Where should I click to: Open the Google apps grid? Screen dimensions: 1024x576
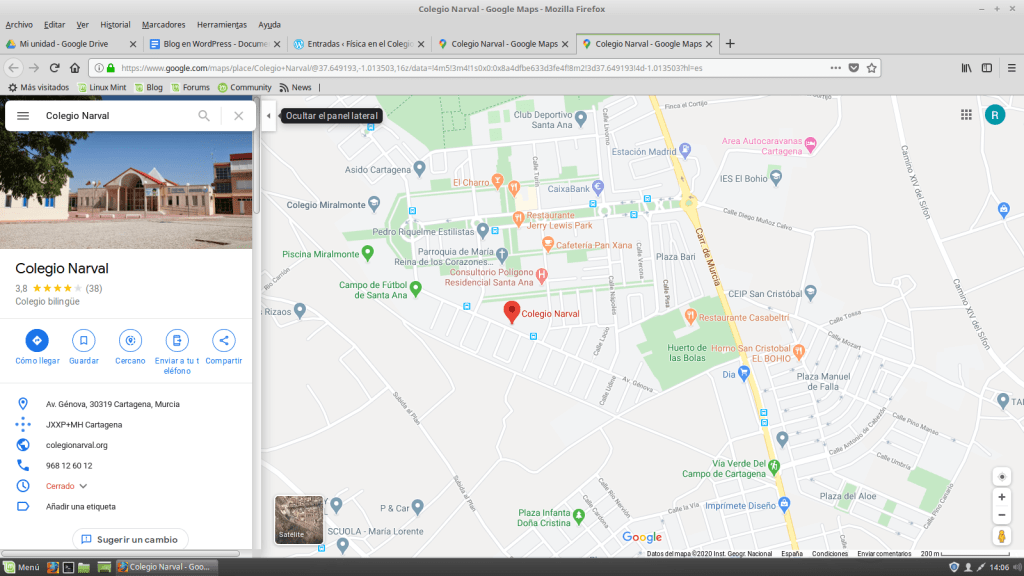(x=966, y=115)
